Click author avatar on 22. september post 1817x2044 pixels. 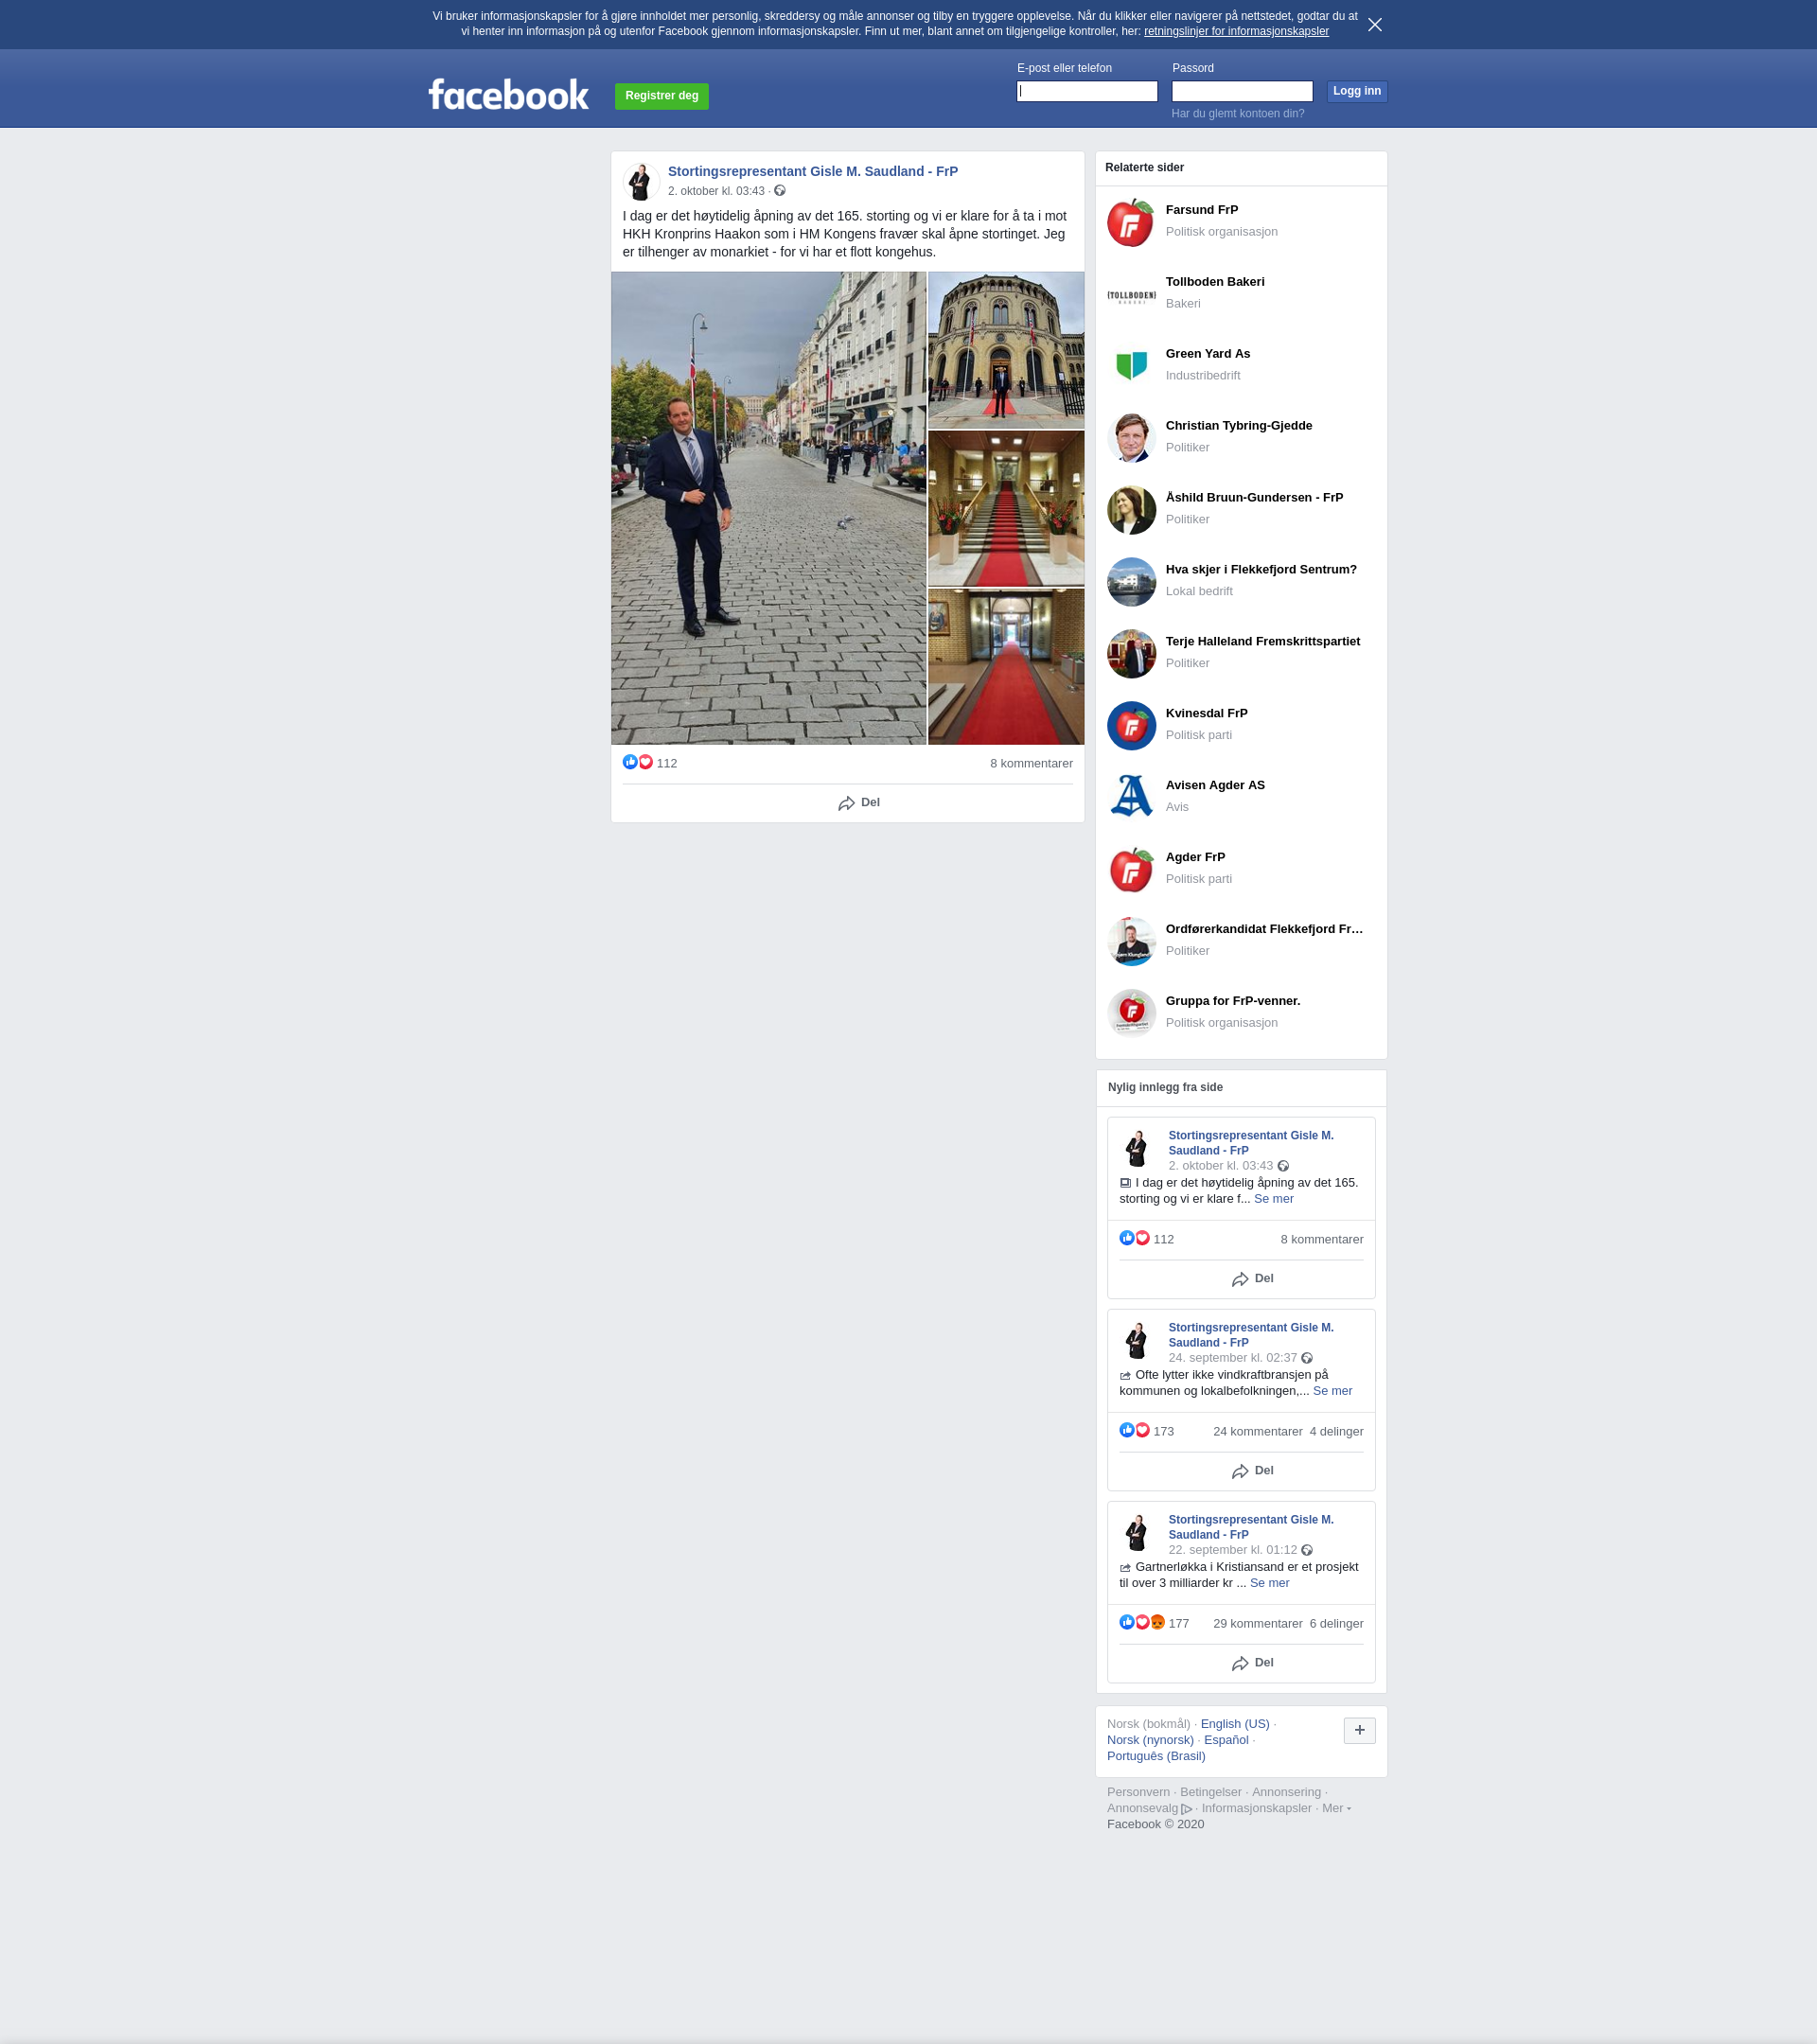point(1138,1533)
